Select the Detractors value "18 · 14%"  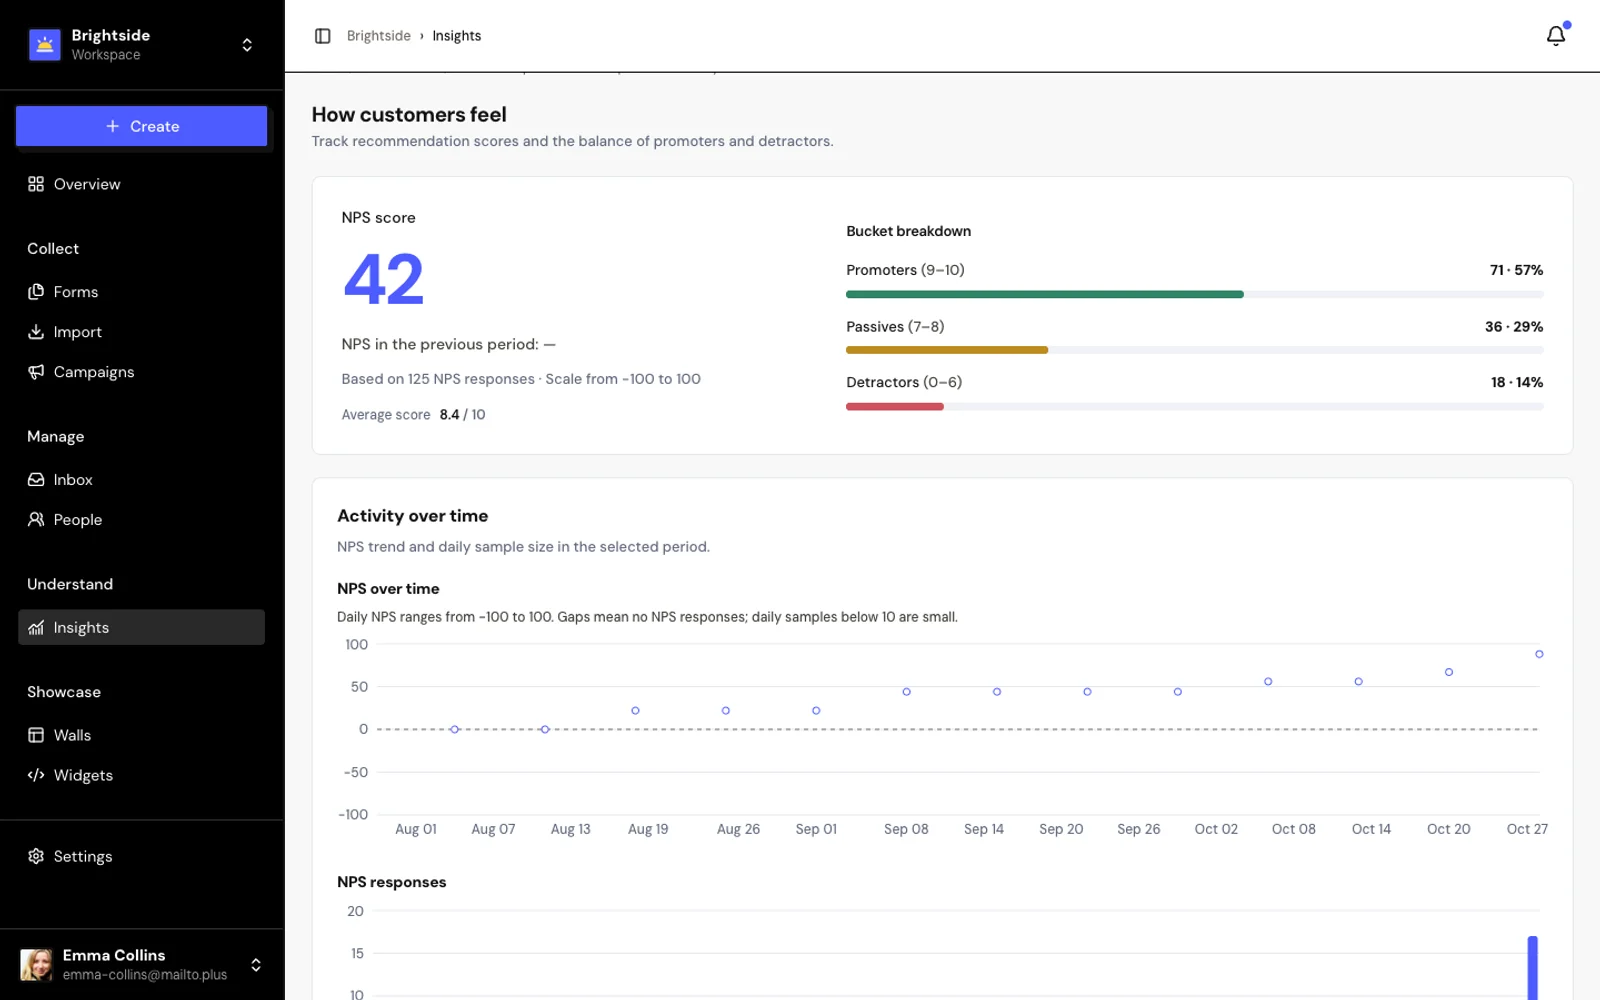1517,382
